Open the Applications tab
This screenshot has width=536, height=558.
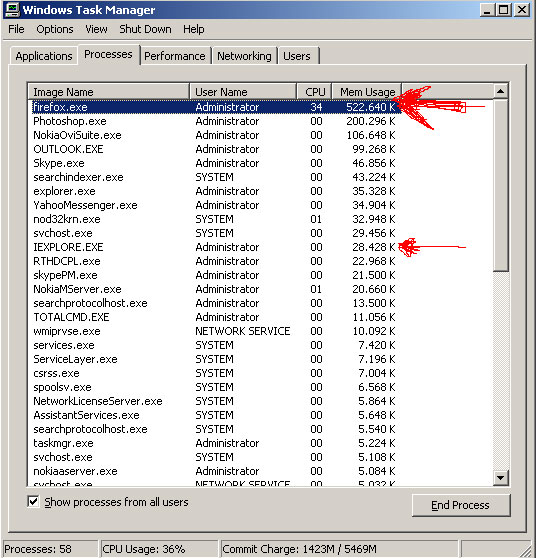tap(44, 56)
